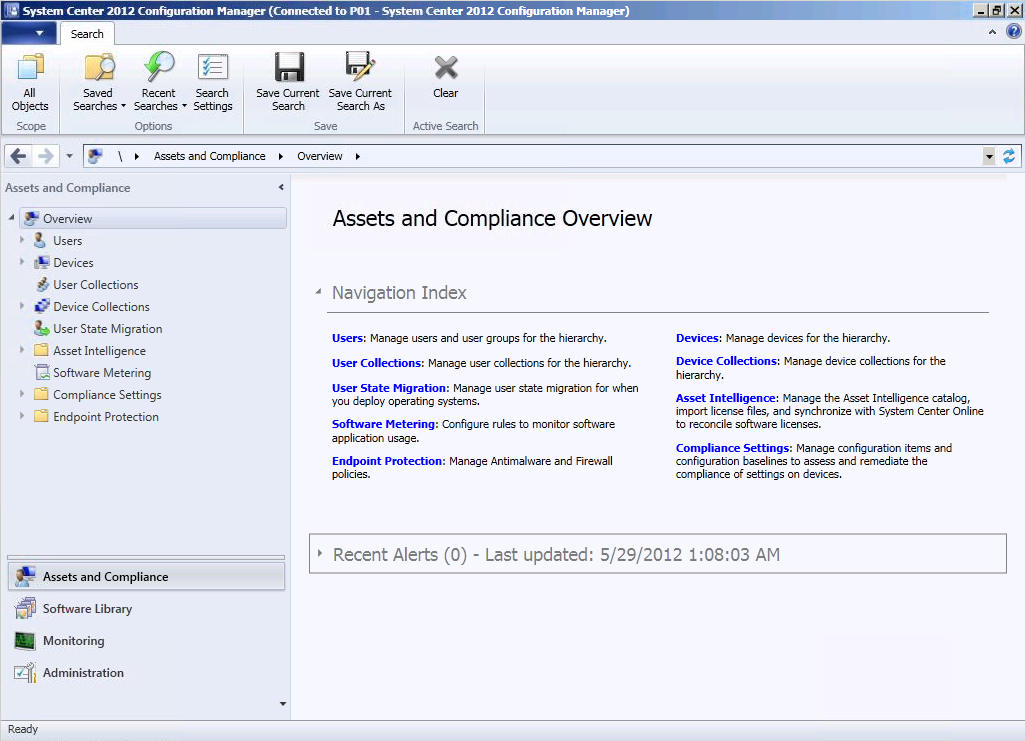
Task: Click the Administration workspace icon
Action: (25, 672)
